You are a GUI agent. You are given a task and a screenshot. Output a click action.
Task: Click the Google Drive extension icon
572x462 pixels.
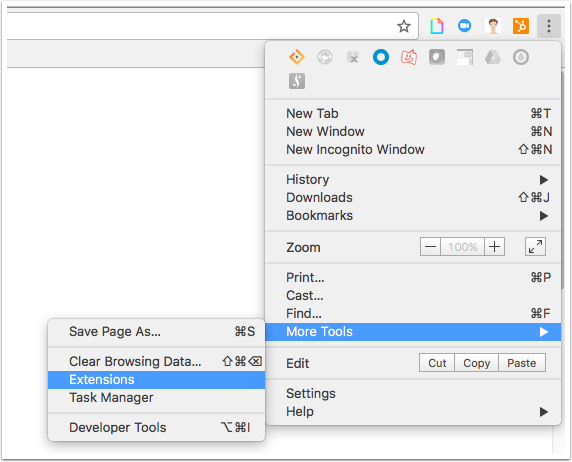tap(492, 57)
